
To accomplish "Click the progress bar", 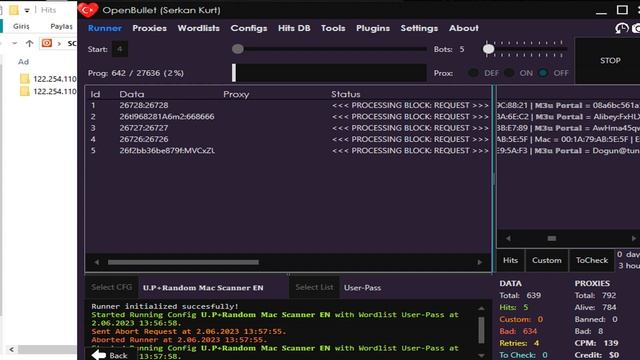I will click(x=329, y=73).
